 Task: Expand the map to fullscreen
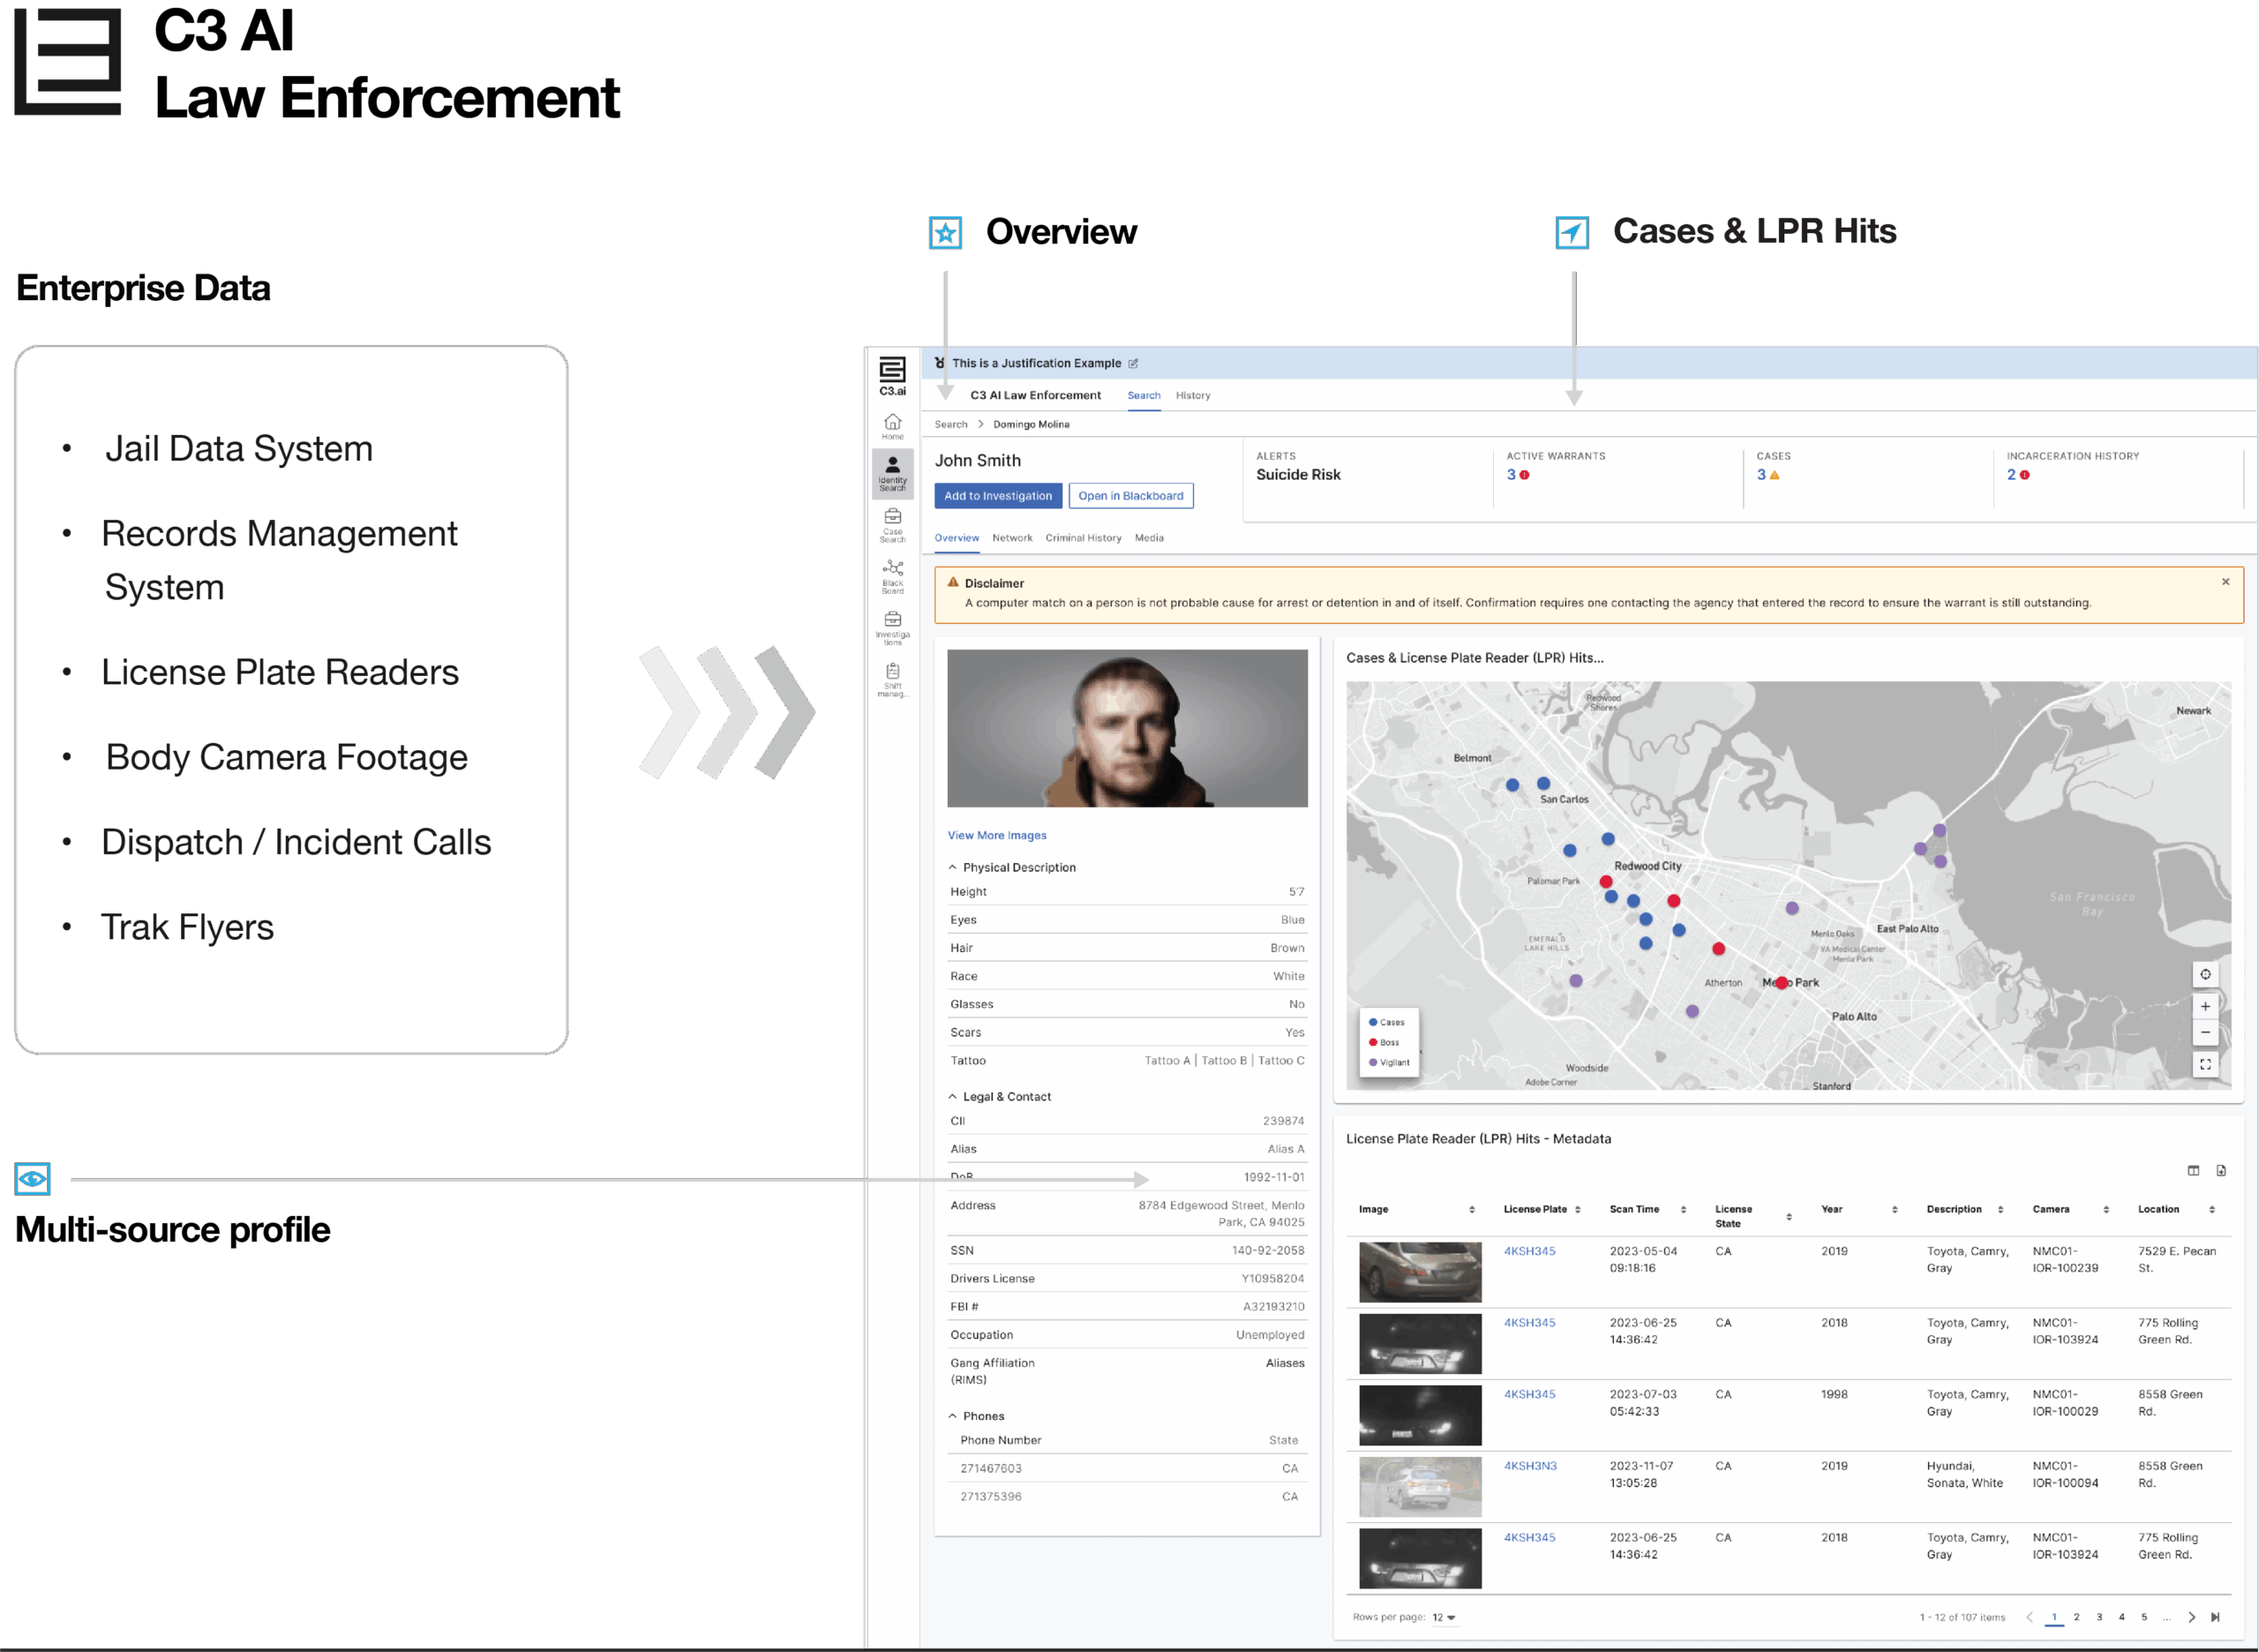point(2205,1065)
